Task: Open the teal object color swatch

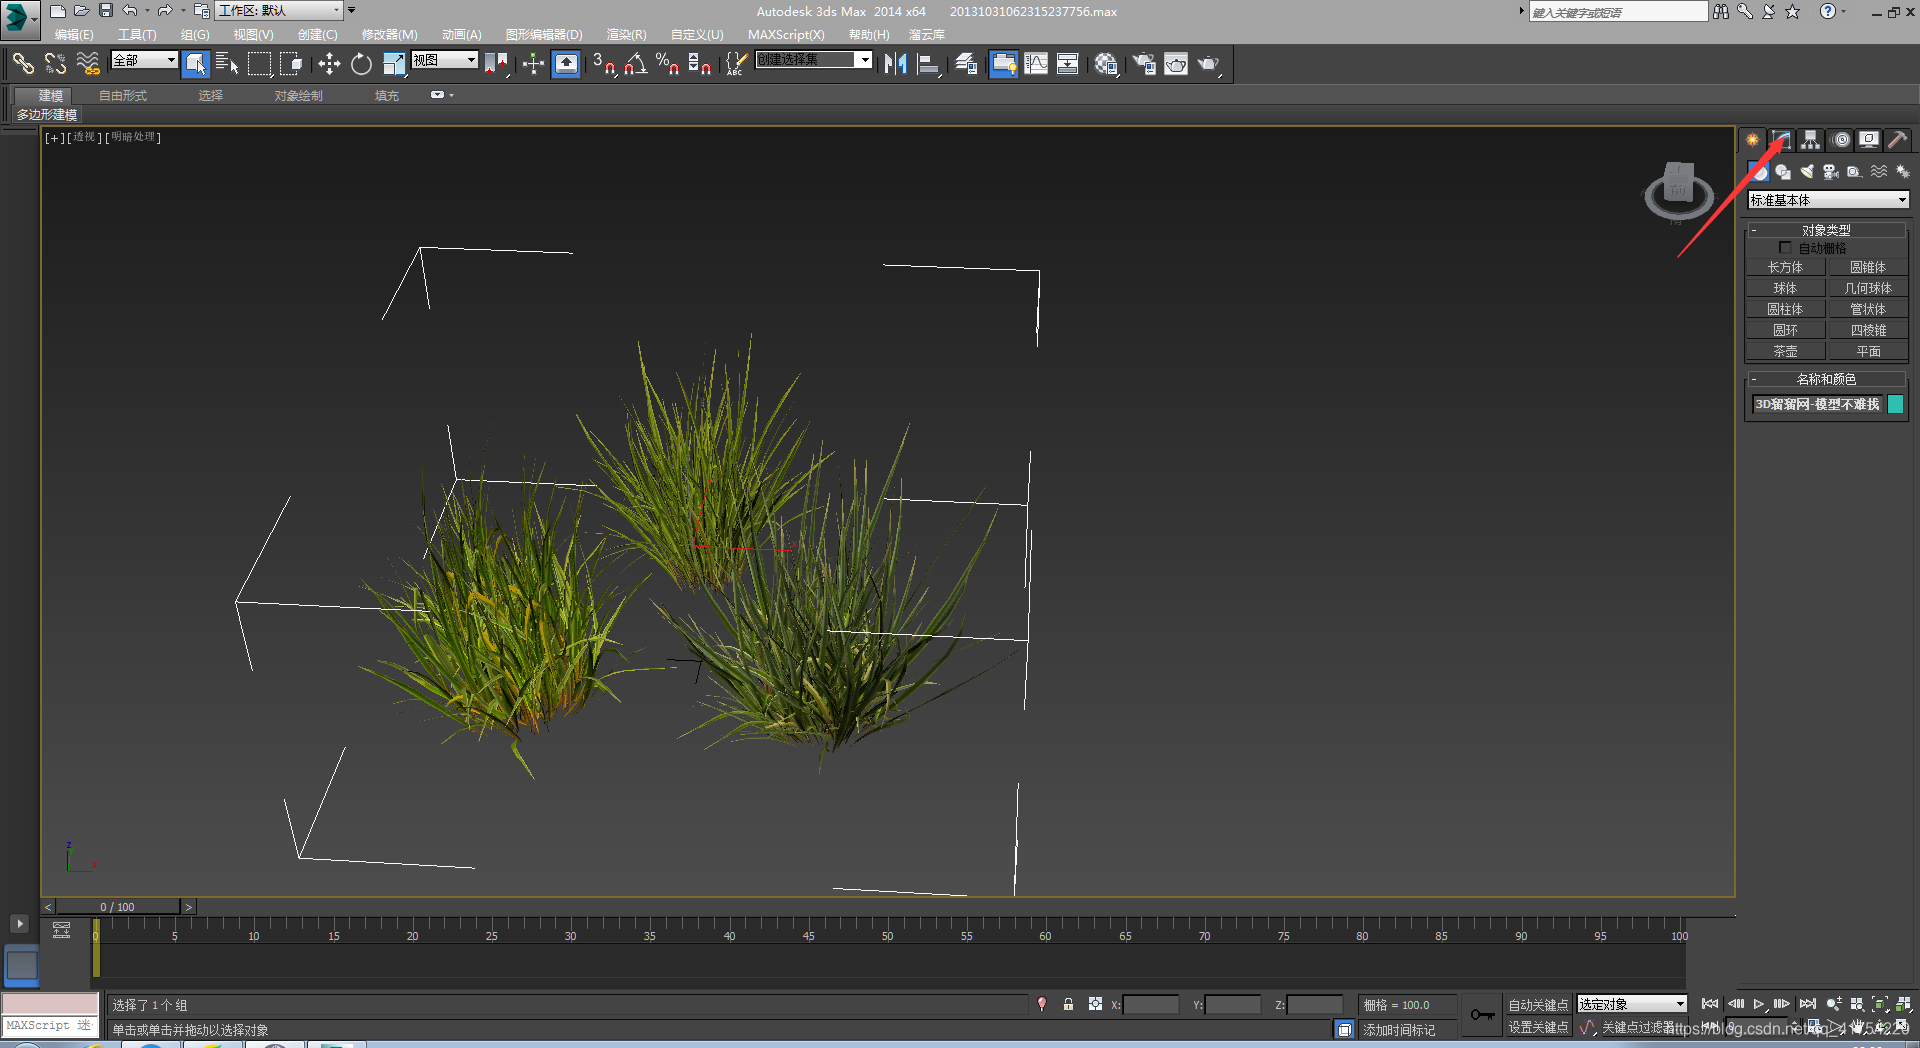Action: click(x=1895, y=405)
